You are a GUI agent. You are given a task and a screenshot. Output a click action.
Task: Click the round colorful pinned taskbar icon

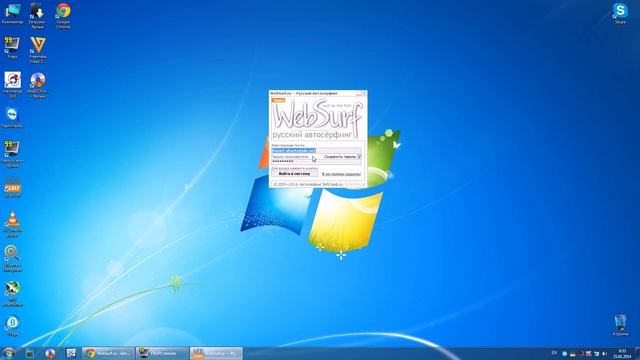click(50, 353)
